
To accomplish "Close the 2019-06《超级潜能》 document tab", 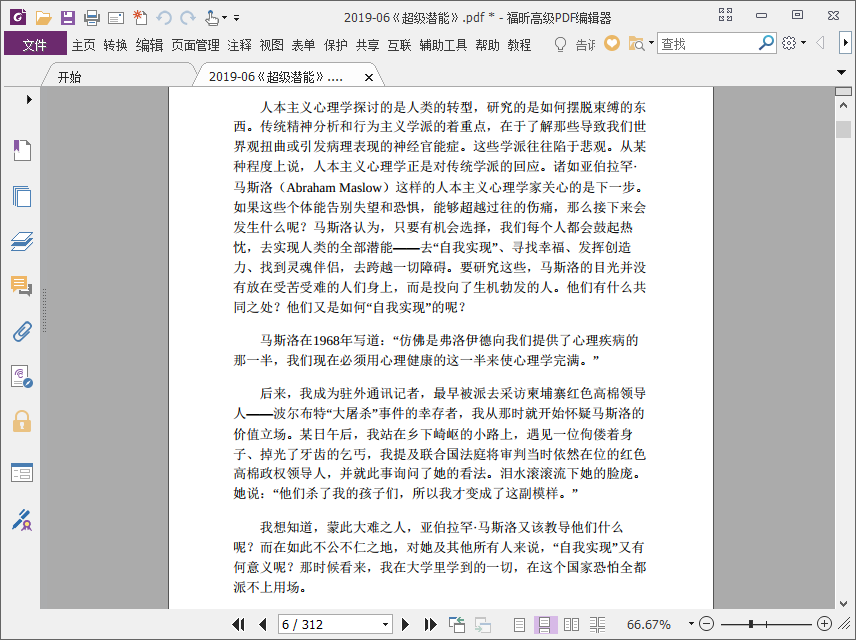I will [369, 78].
